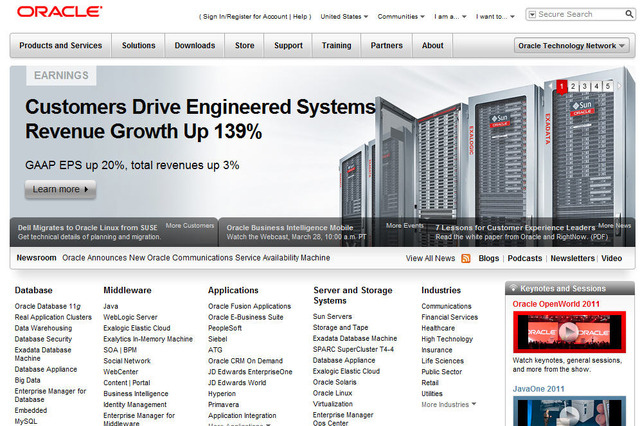Image resolution: width=640 pixels, height=426 pixels.
Task: Expand the Communities dropdown
Action: 401,17
